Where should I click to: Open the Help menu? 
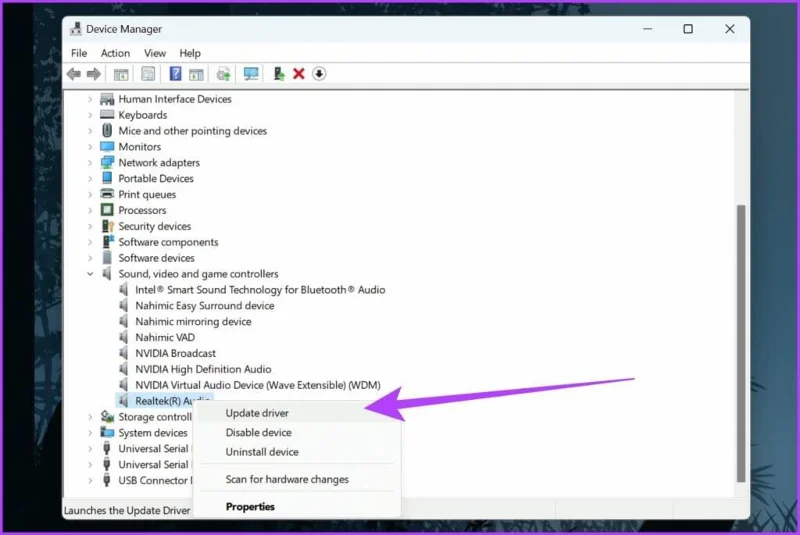coord(190,53)
